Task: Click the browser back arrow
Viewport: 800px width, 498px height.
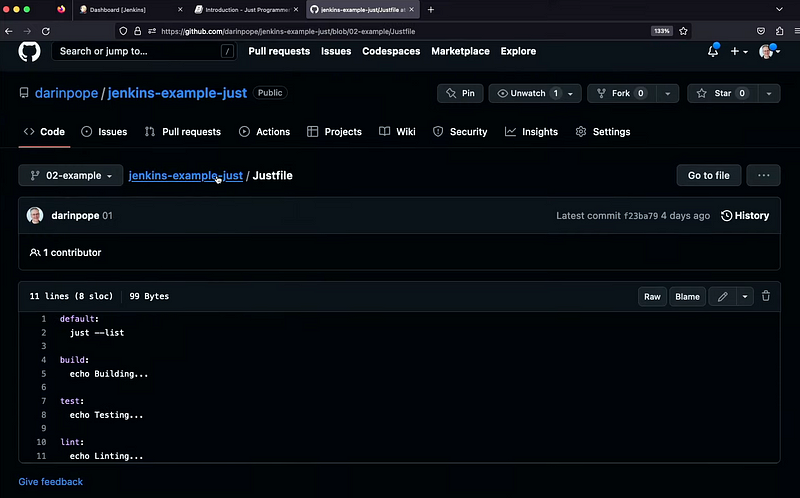Action: pos(9,31)
